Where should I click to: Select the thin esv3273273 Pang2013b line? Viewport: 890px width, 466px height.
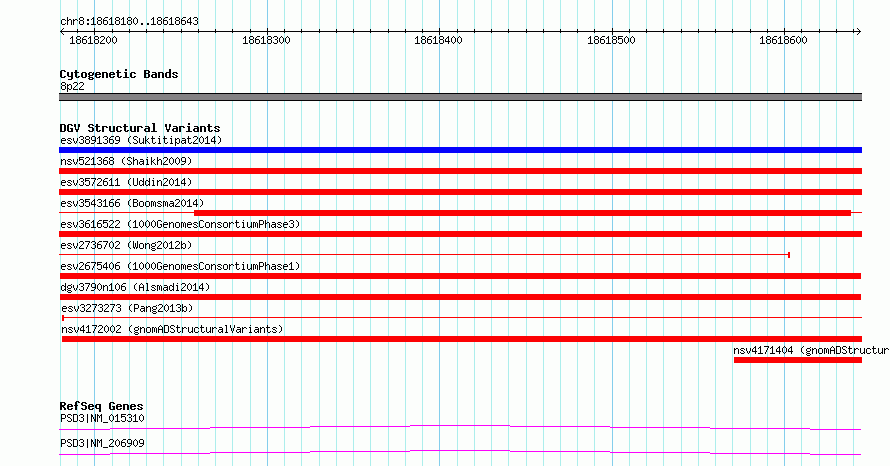tap(461, 318)
